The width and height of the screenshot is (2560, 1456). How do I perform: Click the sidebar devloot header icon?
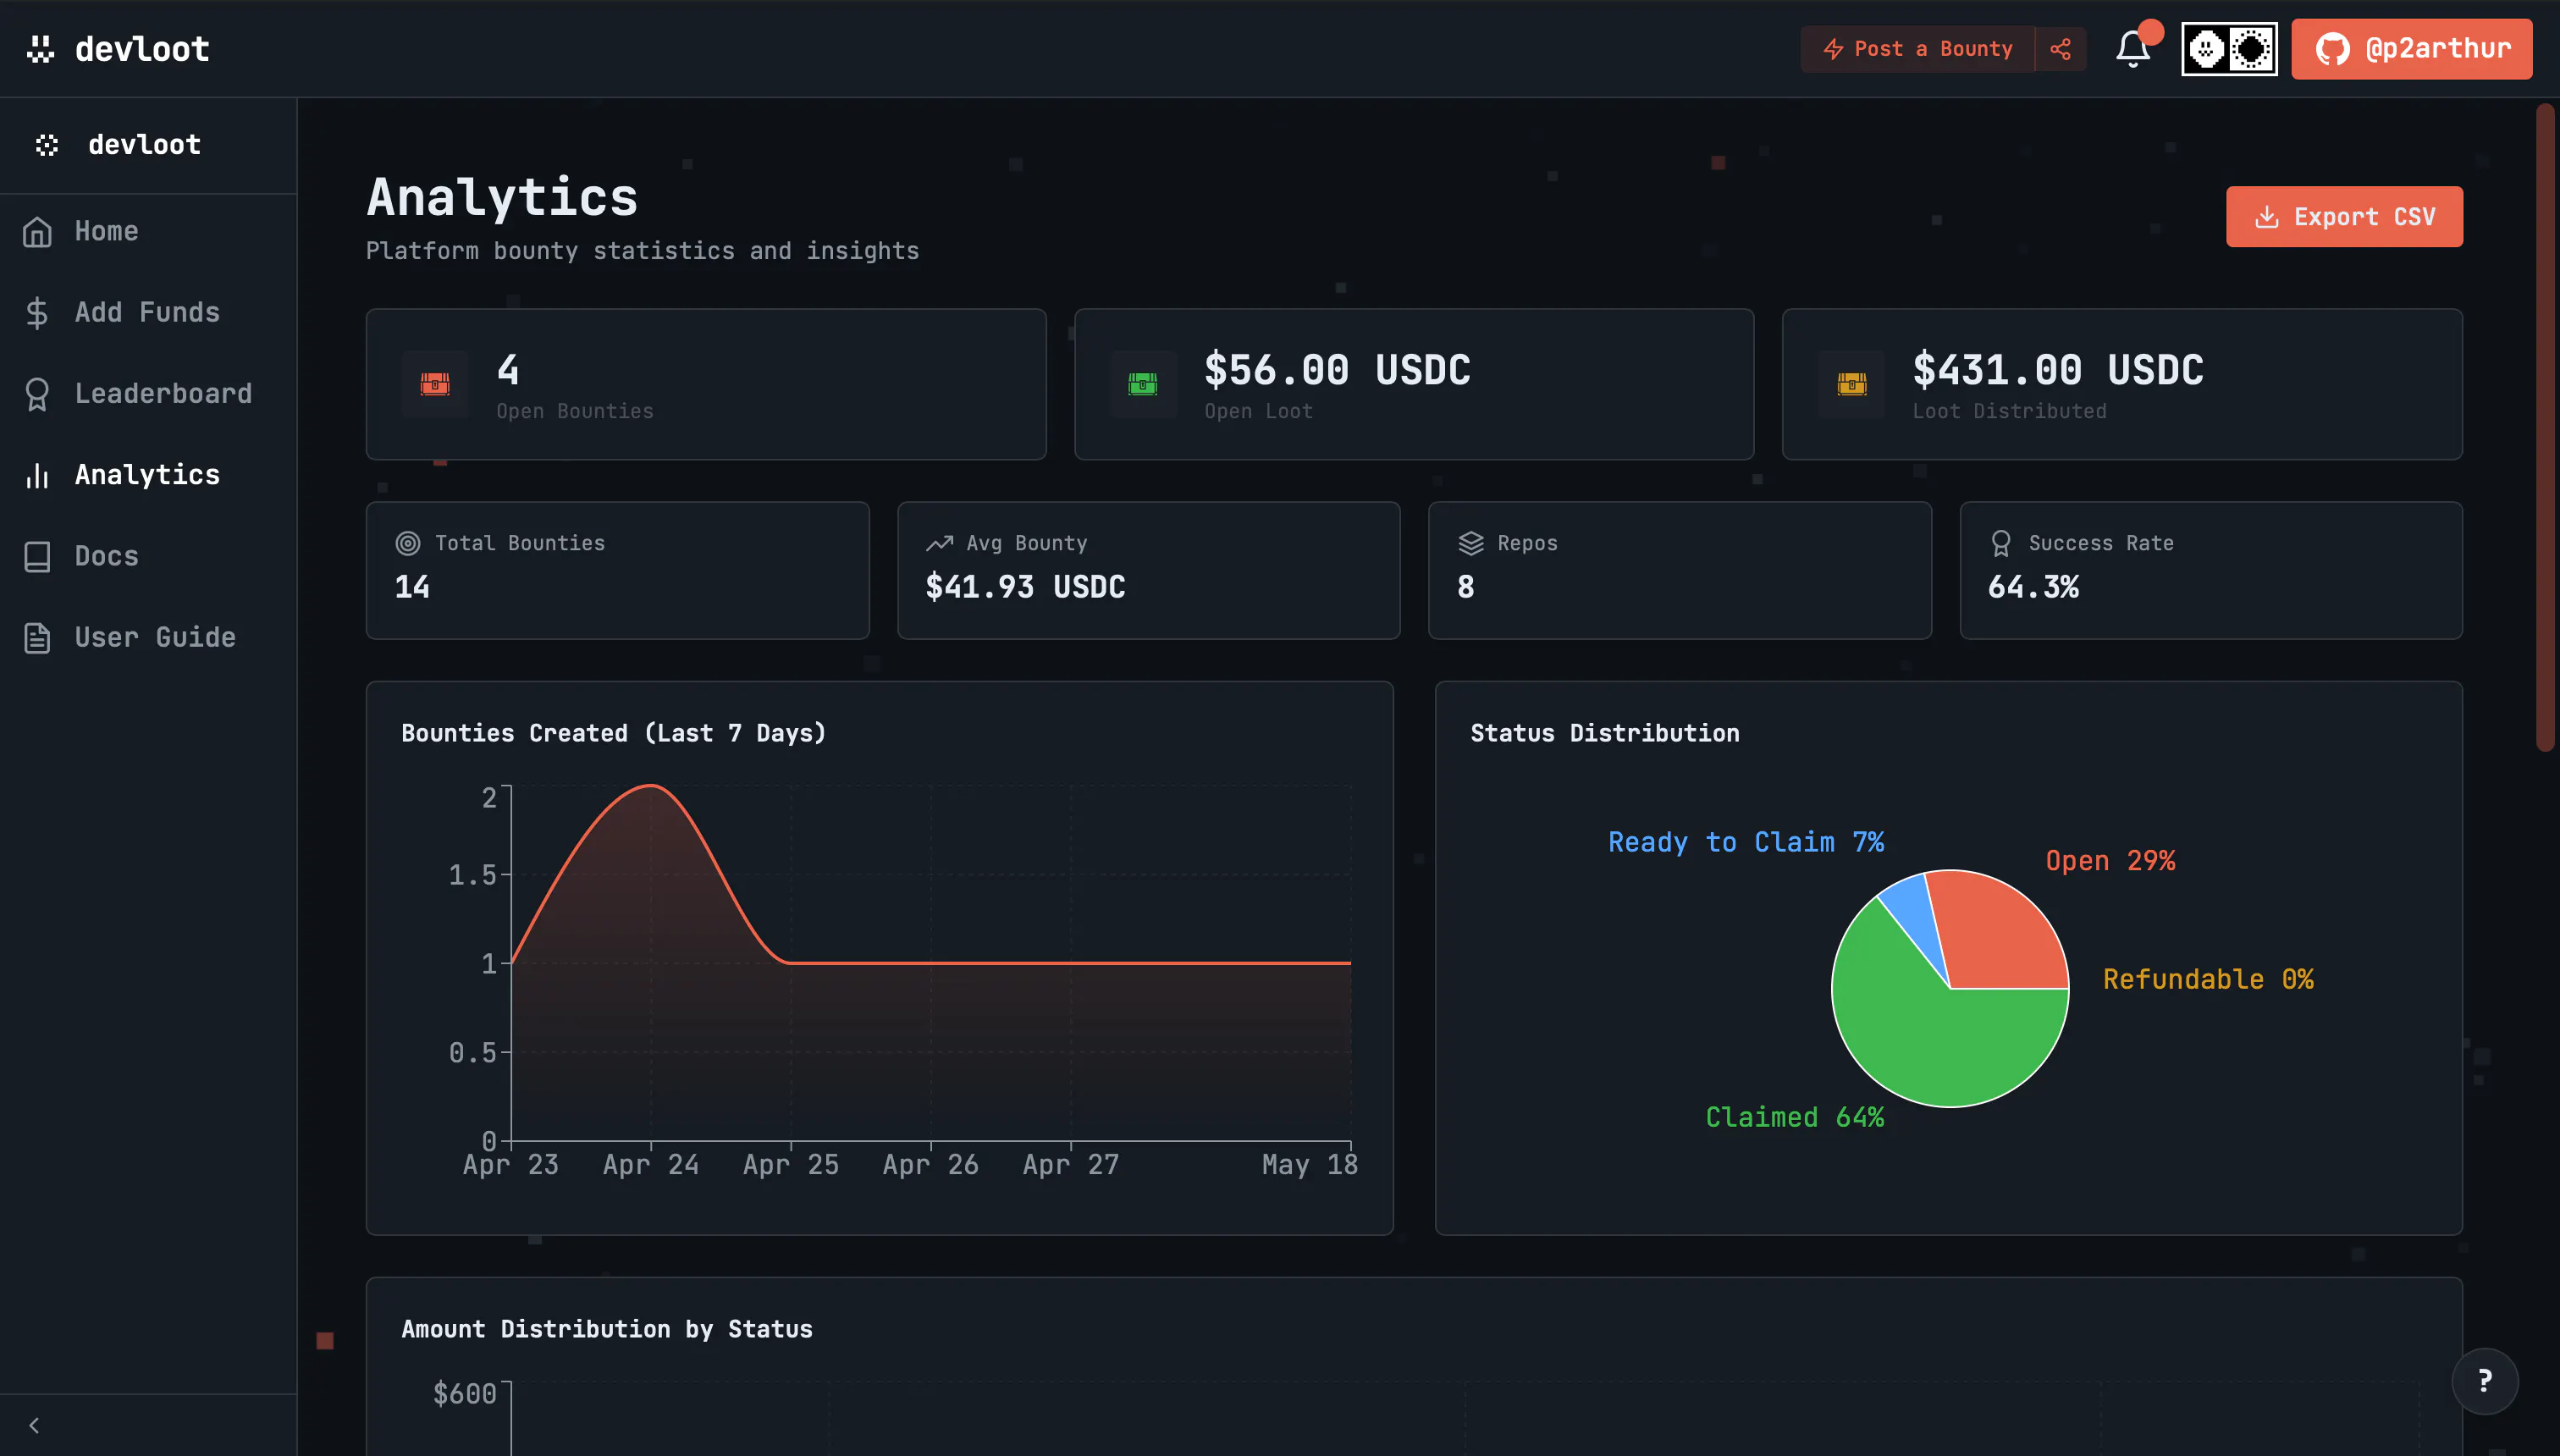pos(47,145)
